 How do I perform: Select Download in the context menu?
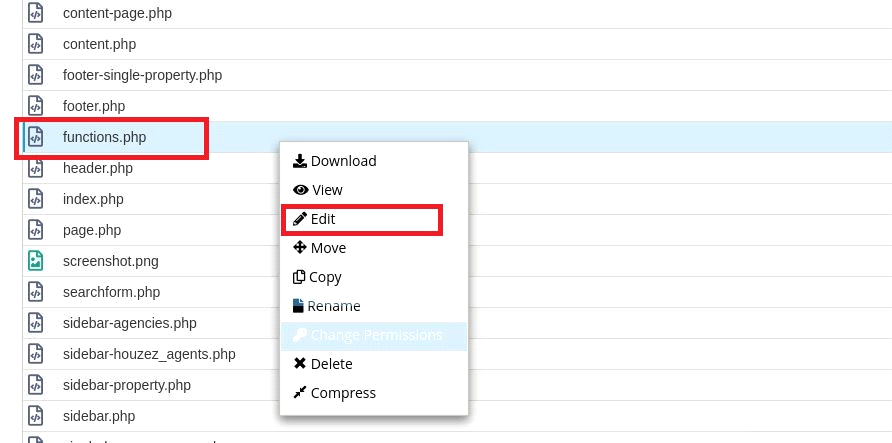(343, 161)
